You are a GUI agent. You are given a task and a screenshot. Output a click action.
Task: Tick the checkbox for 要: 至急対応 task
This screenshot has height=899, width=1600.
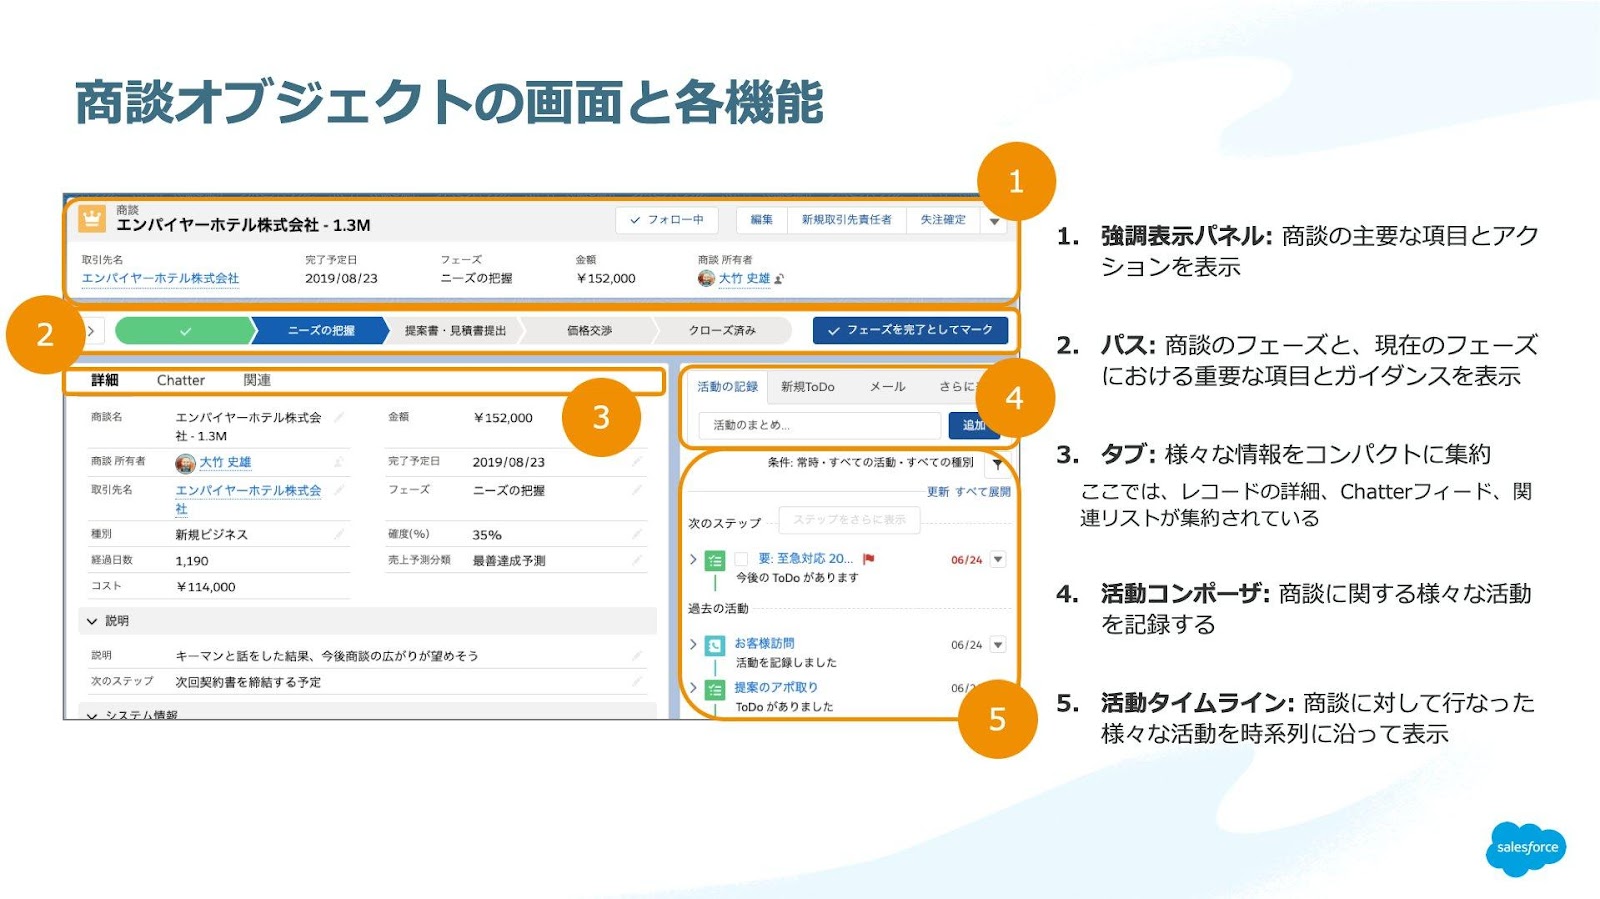click(741, 559)
